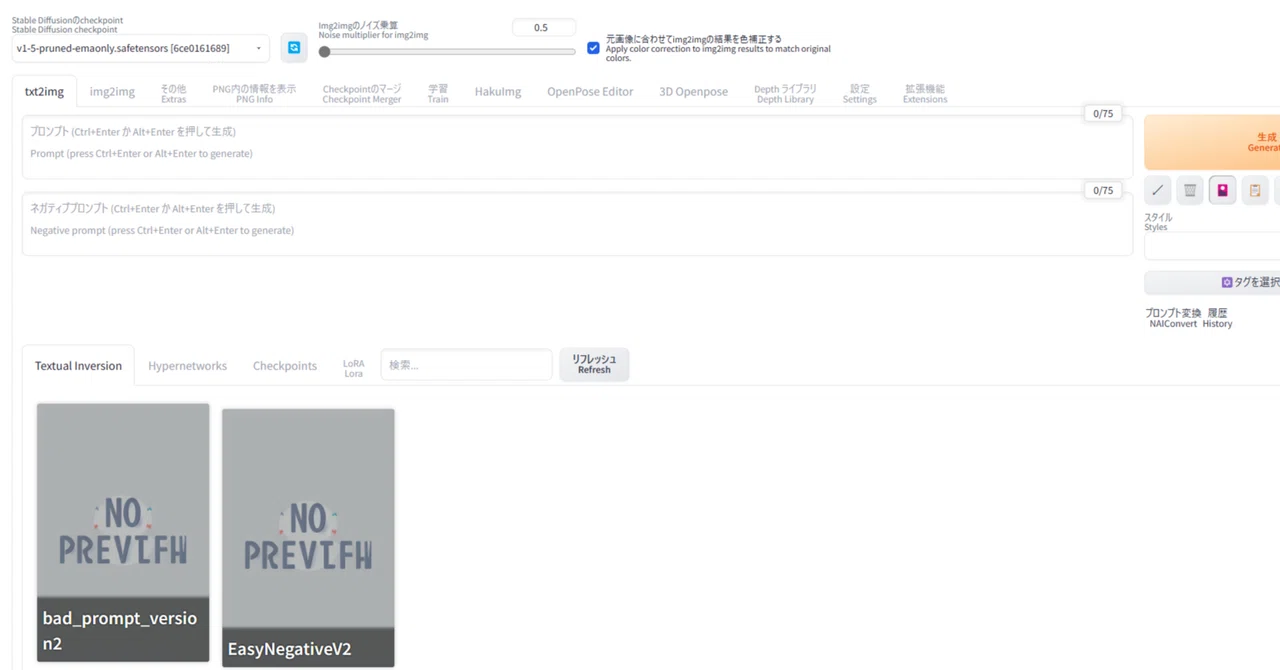Select the Hypernetworks tab
Viewport: 1280px width, 670px height.
click(188, 366)
